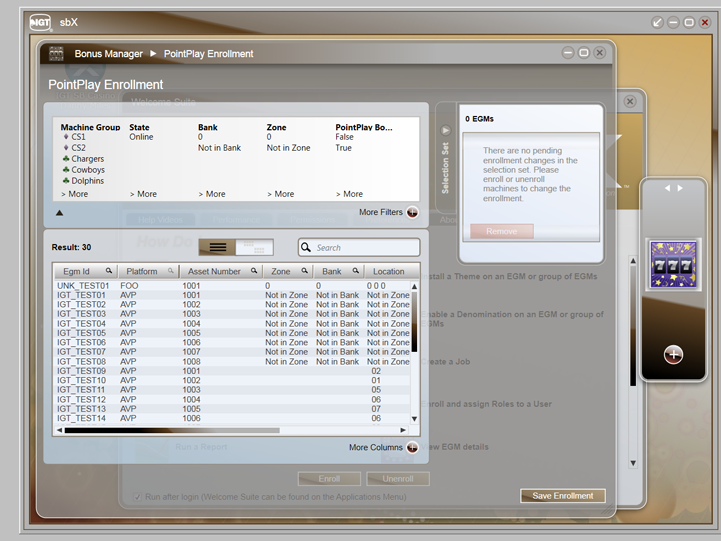
Task: Expand More under PointPlay Bonus filter
Action: coord(349,194)
